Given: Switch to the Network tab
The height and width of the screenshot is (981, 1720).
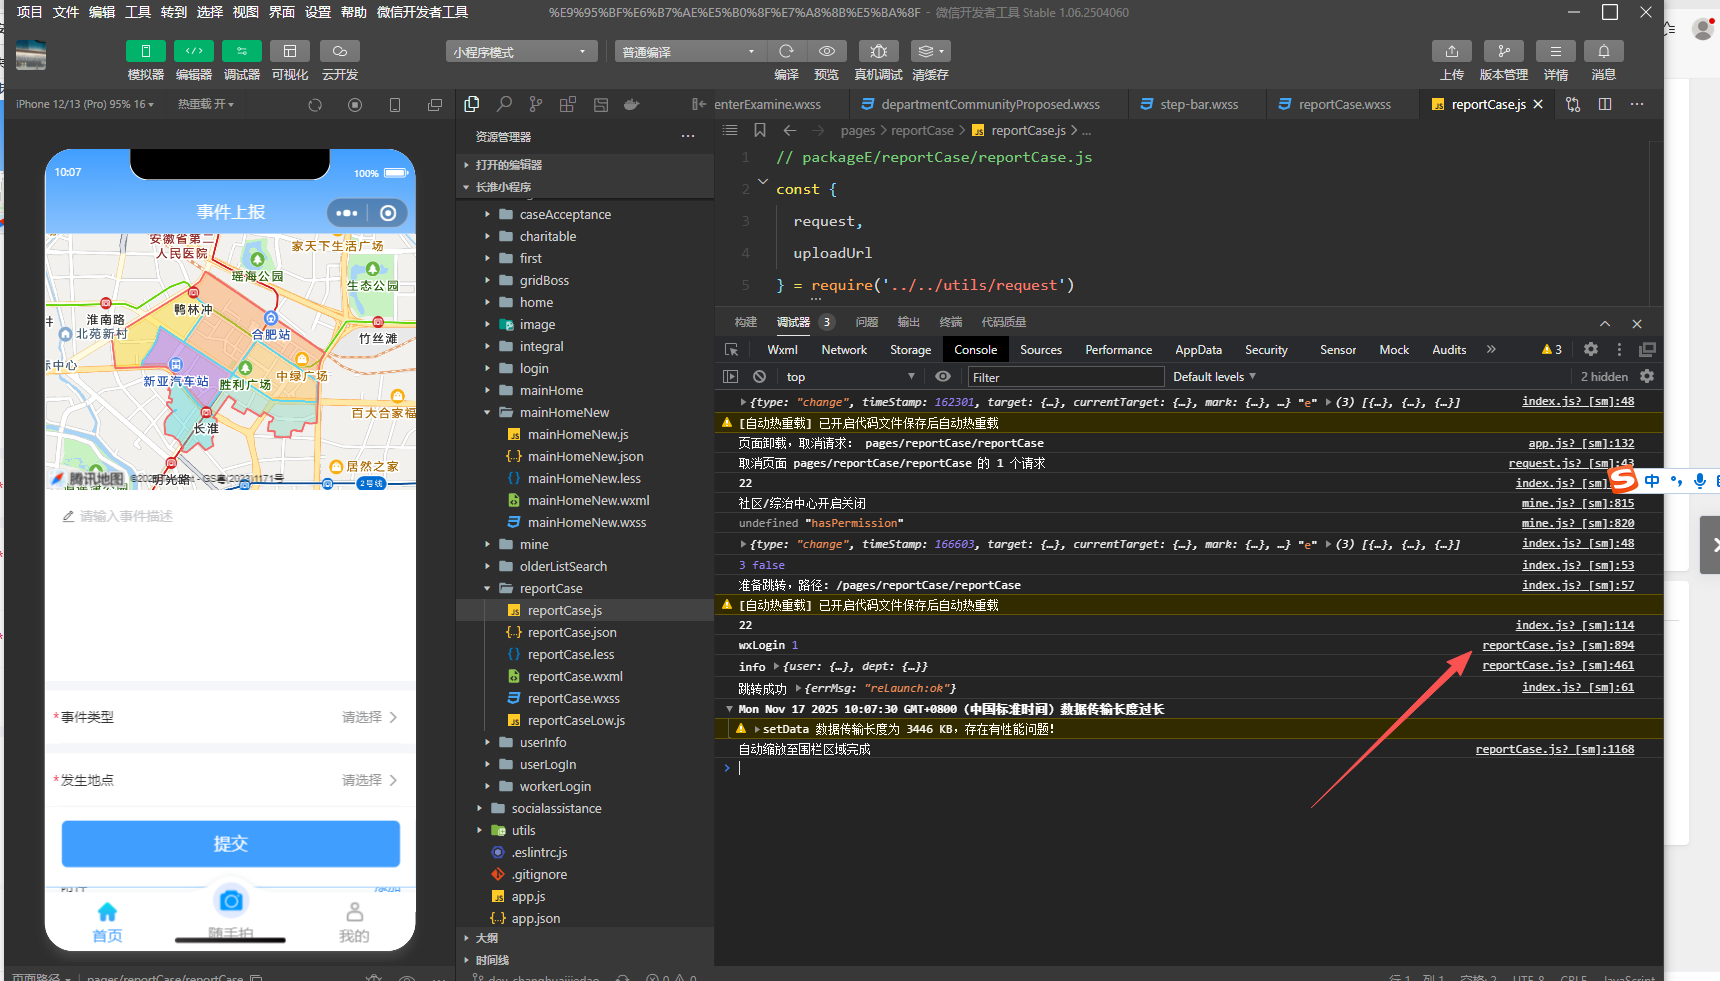Looking at the screenshot, I should (x=843, y=350).
